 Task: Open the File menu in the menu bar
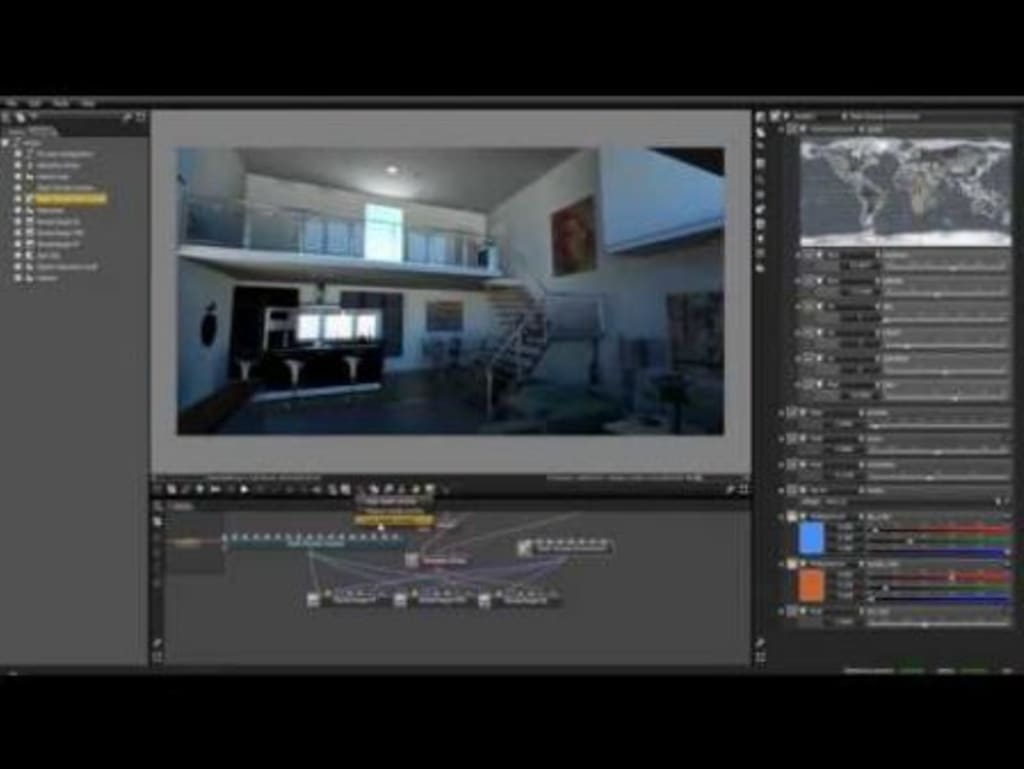click(14, 103)
